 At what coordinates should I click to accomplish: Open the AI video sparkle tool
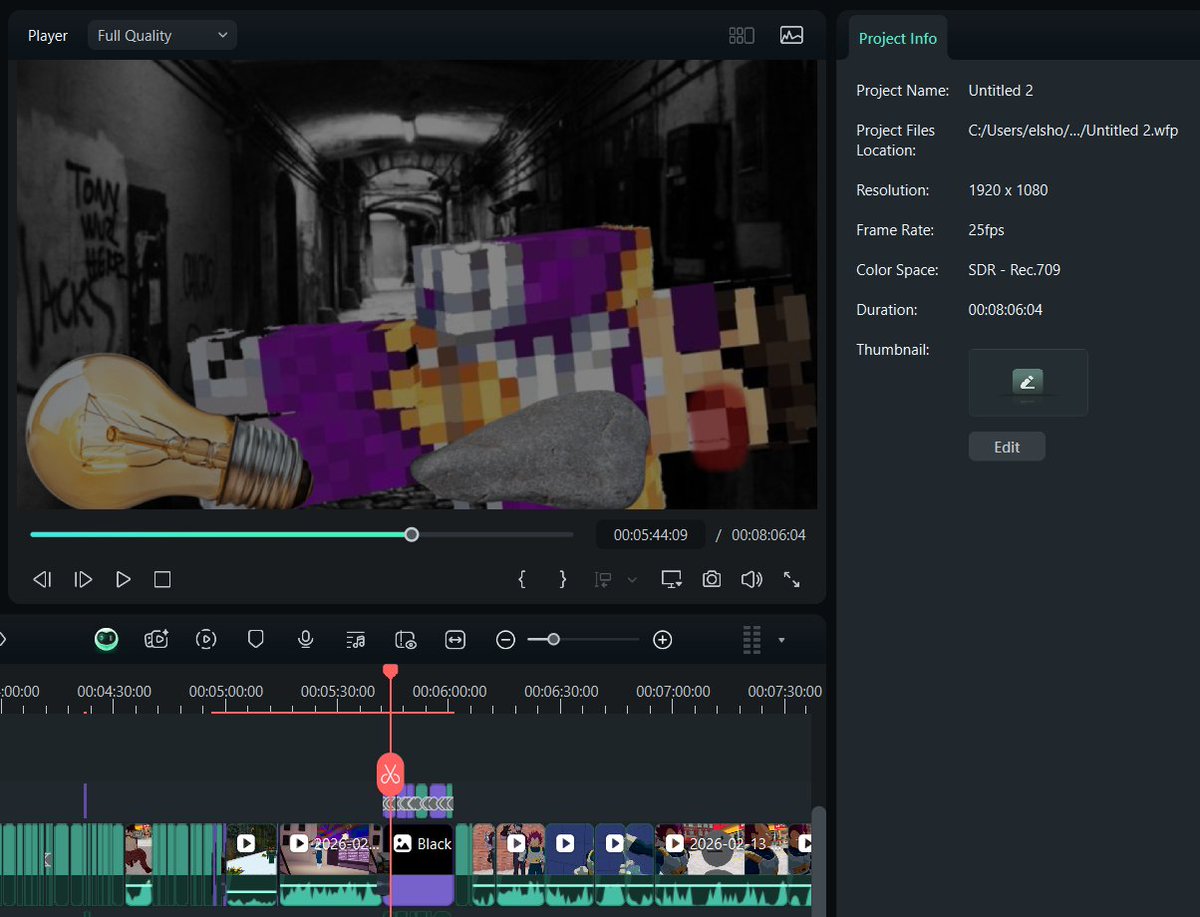click(157, 639)
